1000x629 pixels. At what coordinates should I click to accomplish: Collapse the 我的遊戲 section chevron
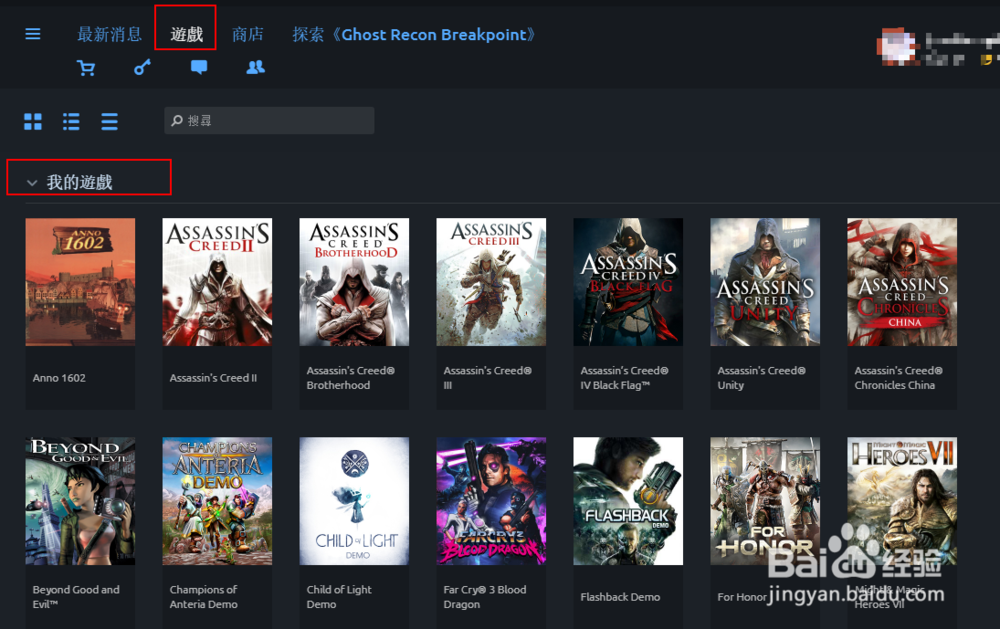pyautogui.click(x=32, y=183)
